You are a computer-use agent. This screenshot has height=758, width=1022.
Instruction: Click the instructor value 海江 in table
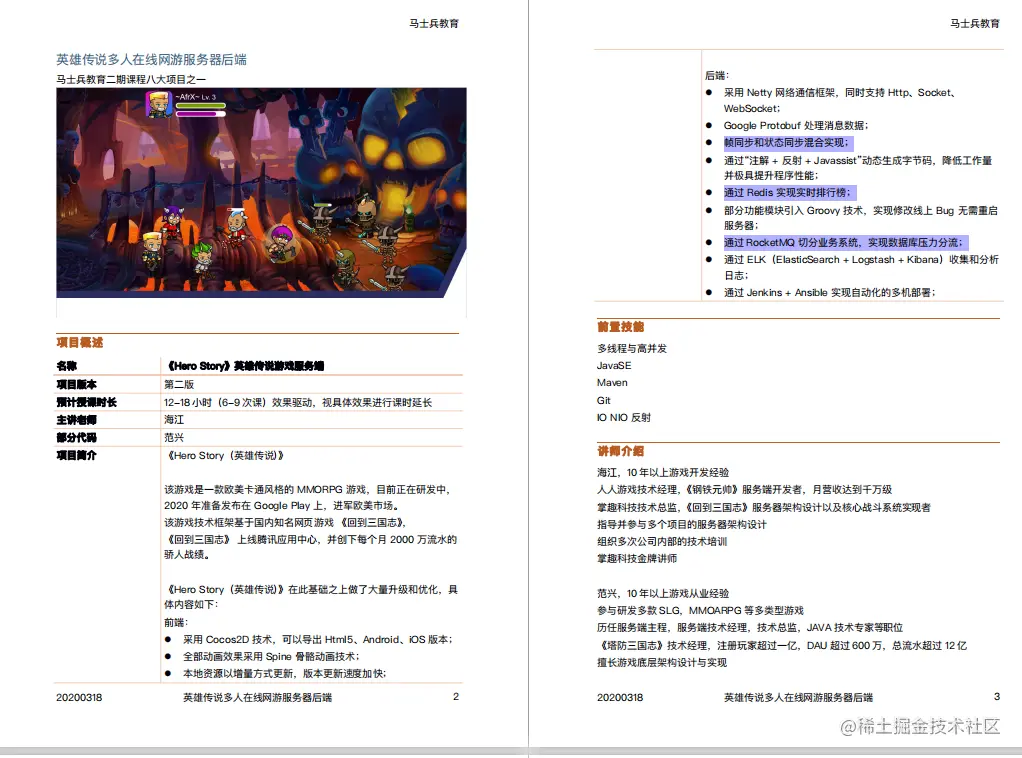(174, 420)
